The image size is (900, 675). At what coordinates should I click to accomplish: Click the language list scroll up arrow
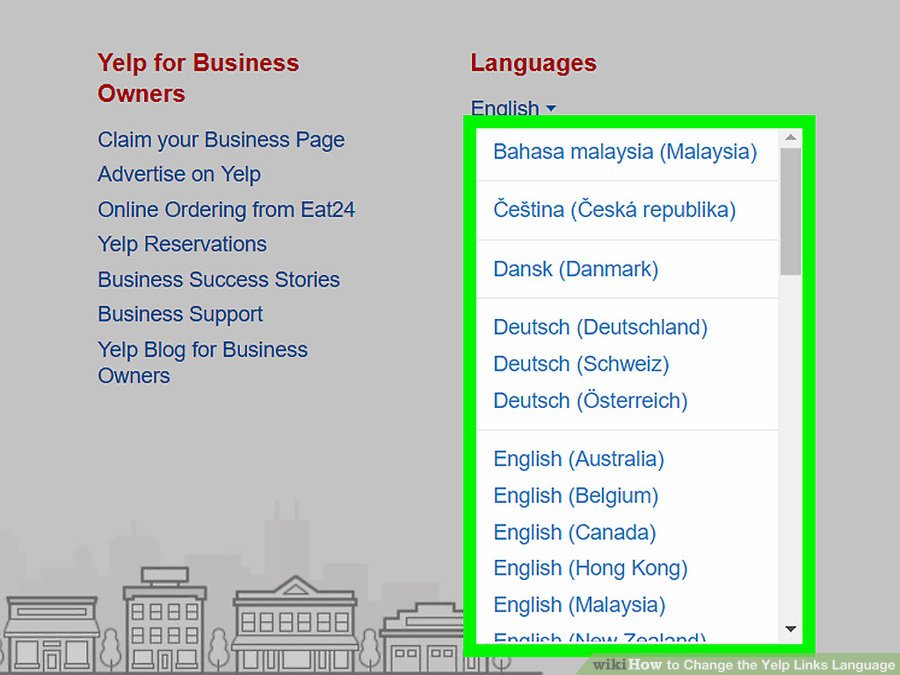pyautogui.click(x=790, y=138)
